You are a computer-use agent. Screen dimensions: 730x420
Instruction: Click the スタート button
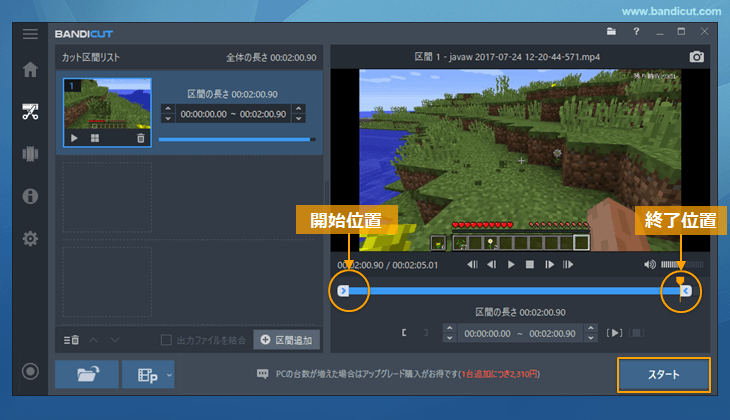point(664,374)
